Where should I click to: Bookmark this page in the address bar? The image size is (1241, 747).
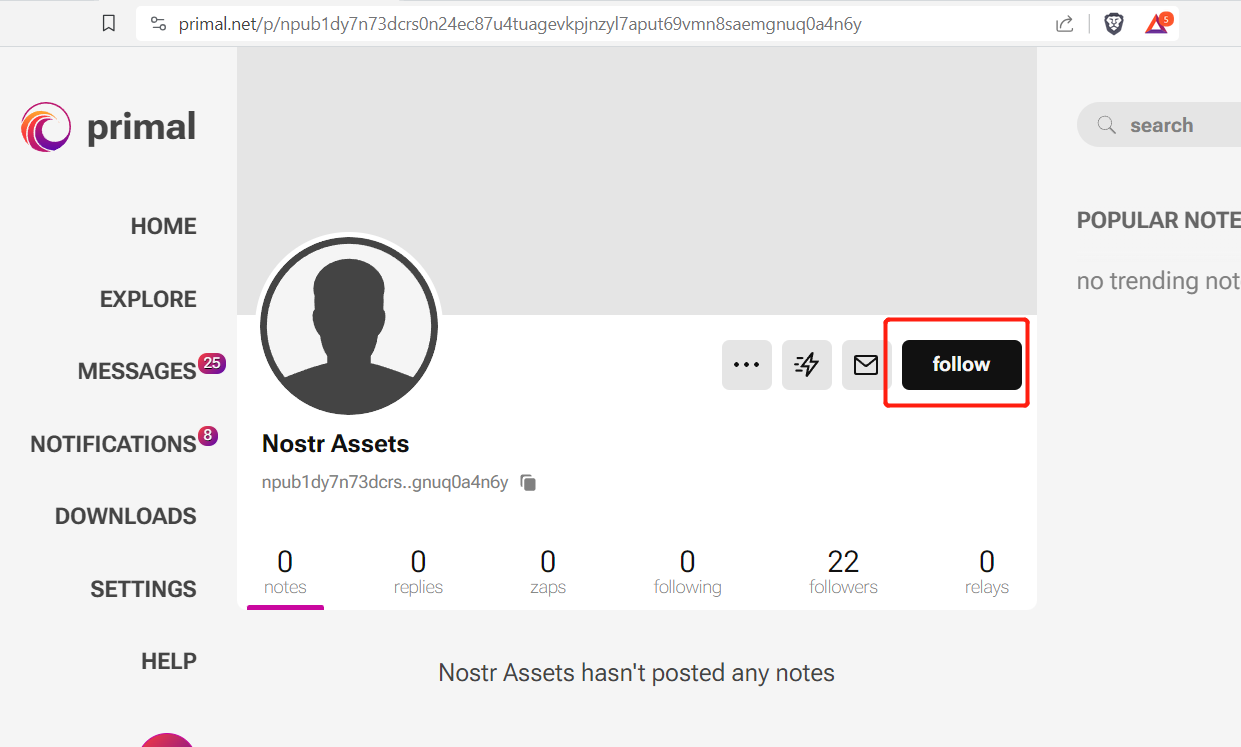tap(109, 24)
